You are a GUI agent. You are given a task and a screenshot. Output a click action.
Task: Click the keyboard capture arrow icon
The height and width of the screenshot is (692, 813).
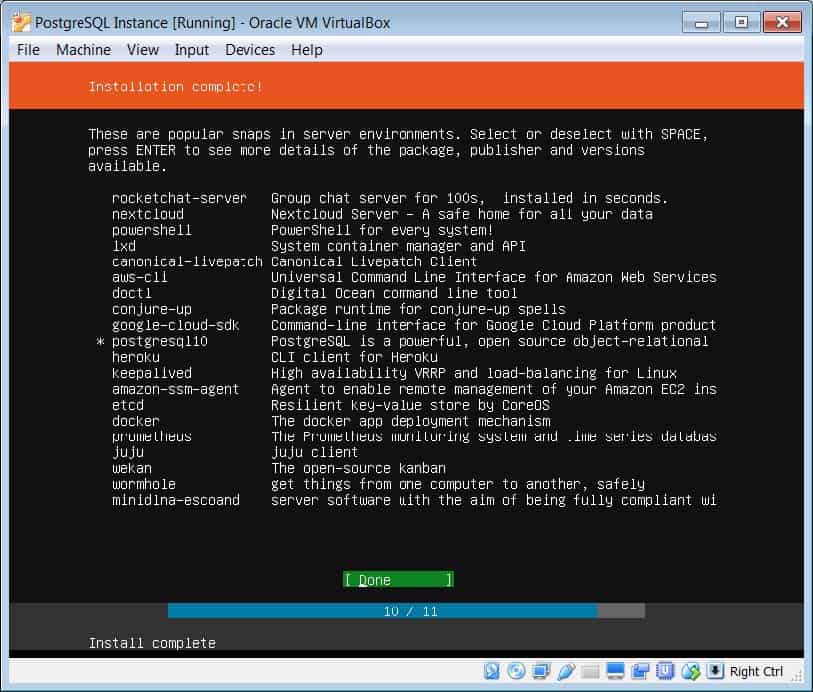(714, 671)
